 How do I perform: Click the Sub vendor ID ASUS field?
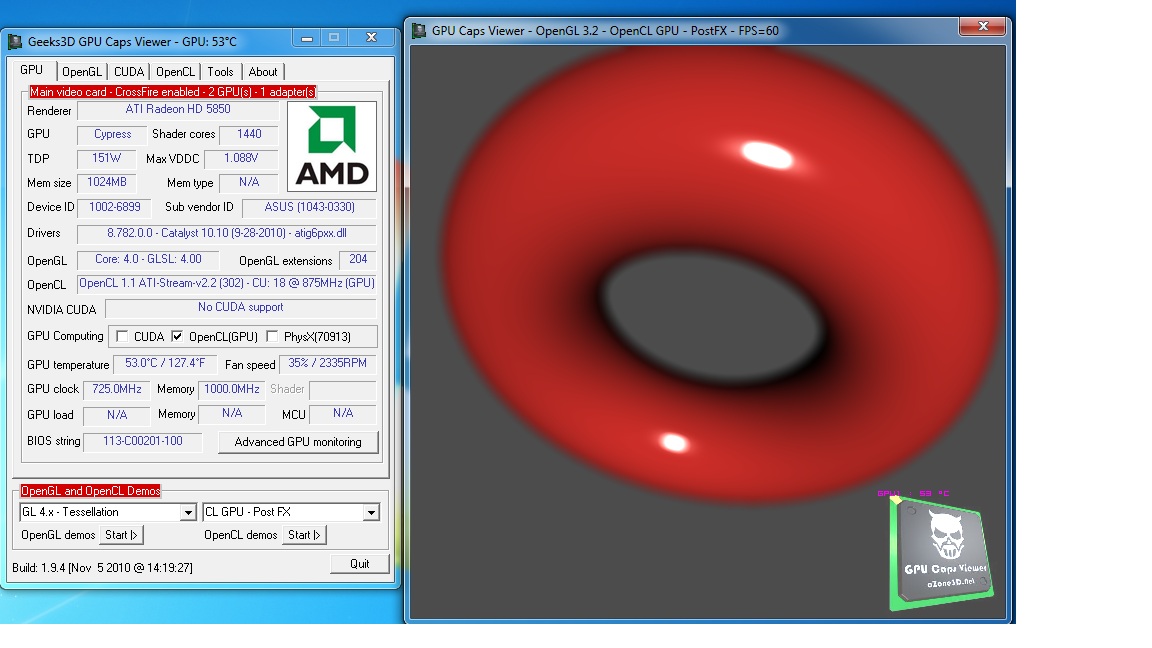309,208
